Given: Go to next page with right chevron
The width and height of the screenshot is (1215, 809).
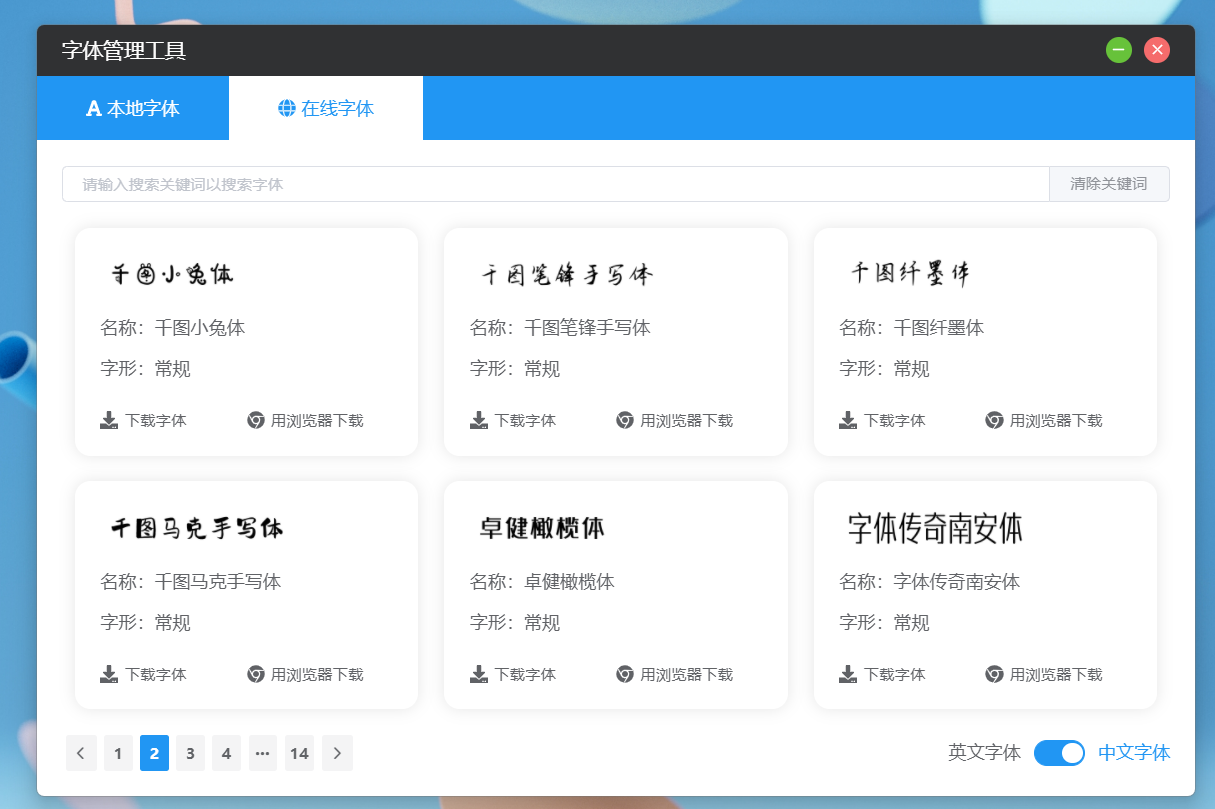Looking at the screenshot, I should pyautogui.click(x=338, y=753).
